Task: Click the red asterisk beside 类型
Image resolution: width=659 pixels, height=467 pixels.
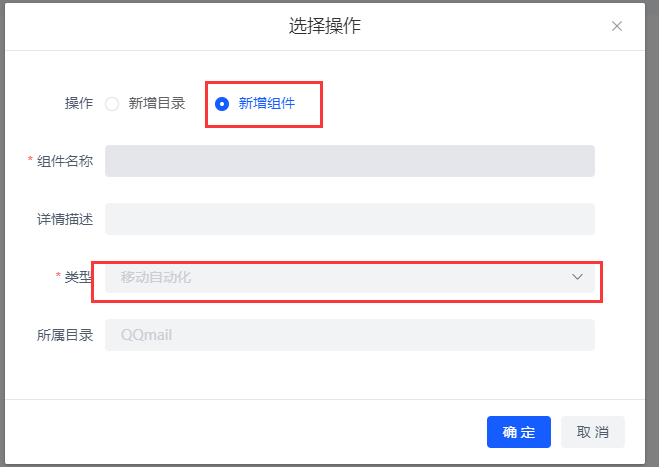Action: tap(58, 276)
